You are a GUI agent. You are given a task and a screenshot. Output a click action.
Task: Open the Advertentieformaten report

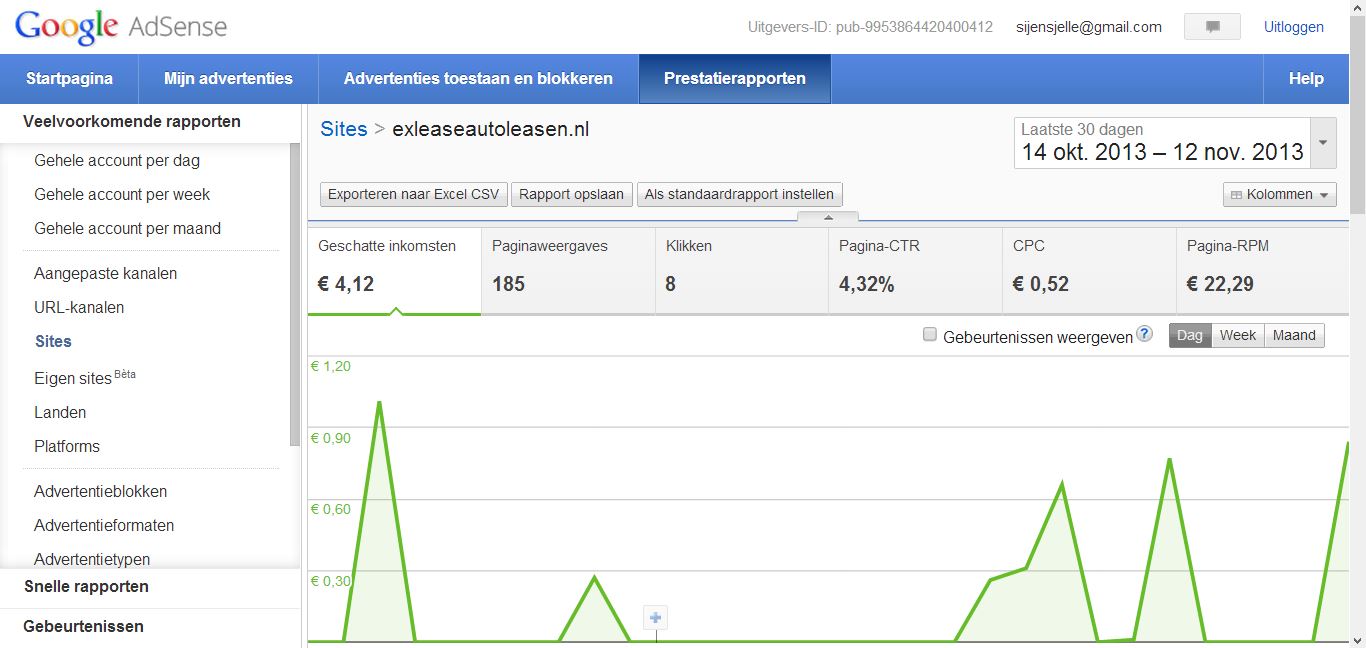(x=104, y=525)
